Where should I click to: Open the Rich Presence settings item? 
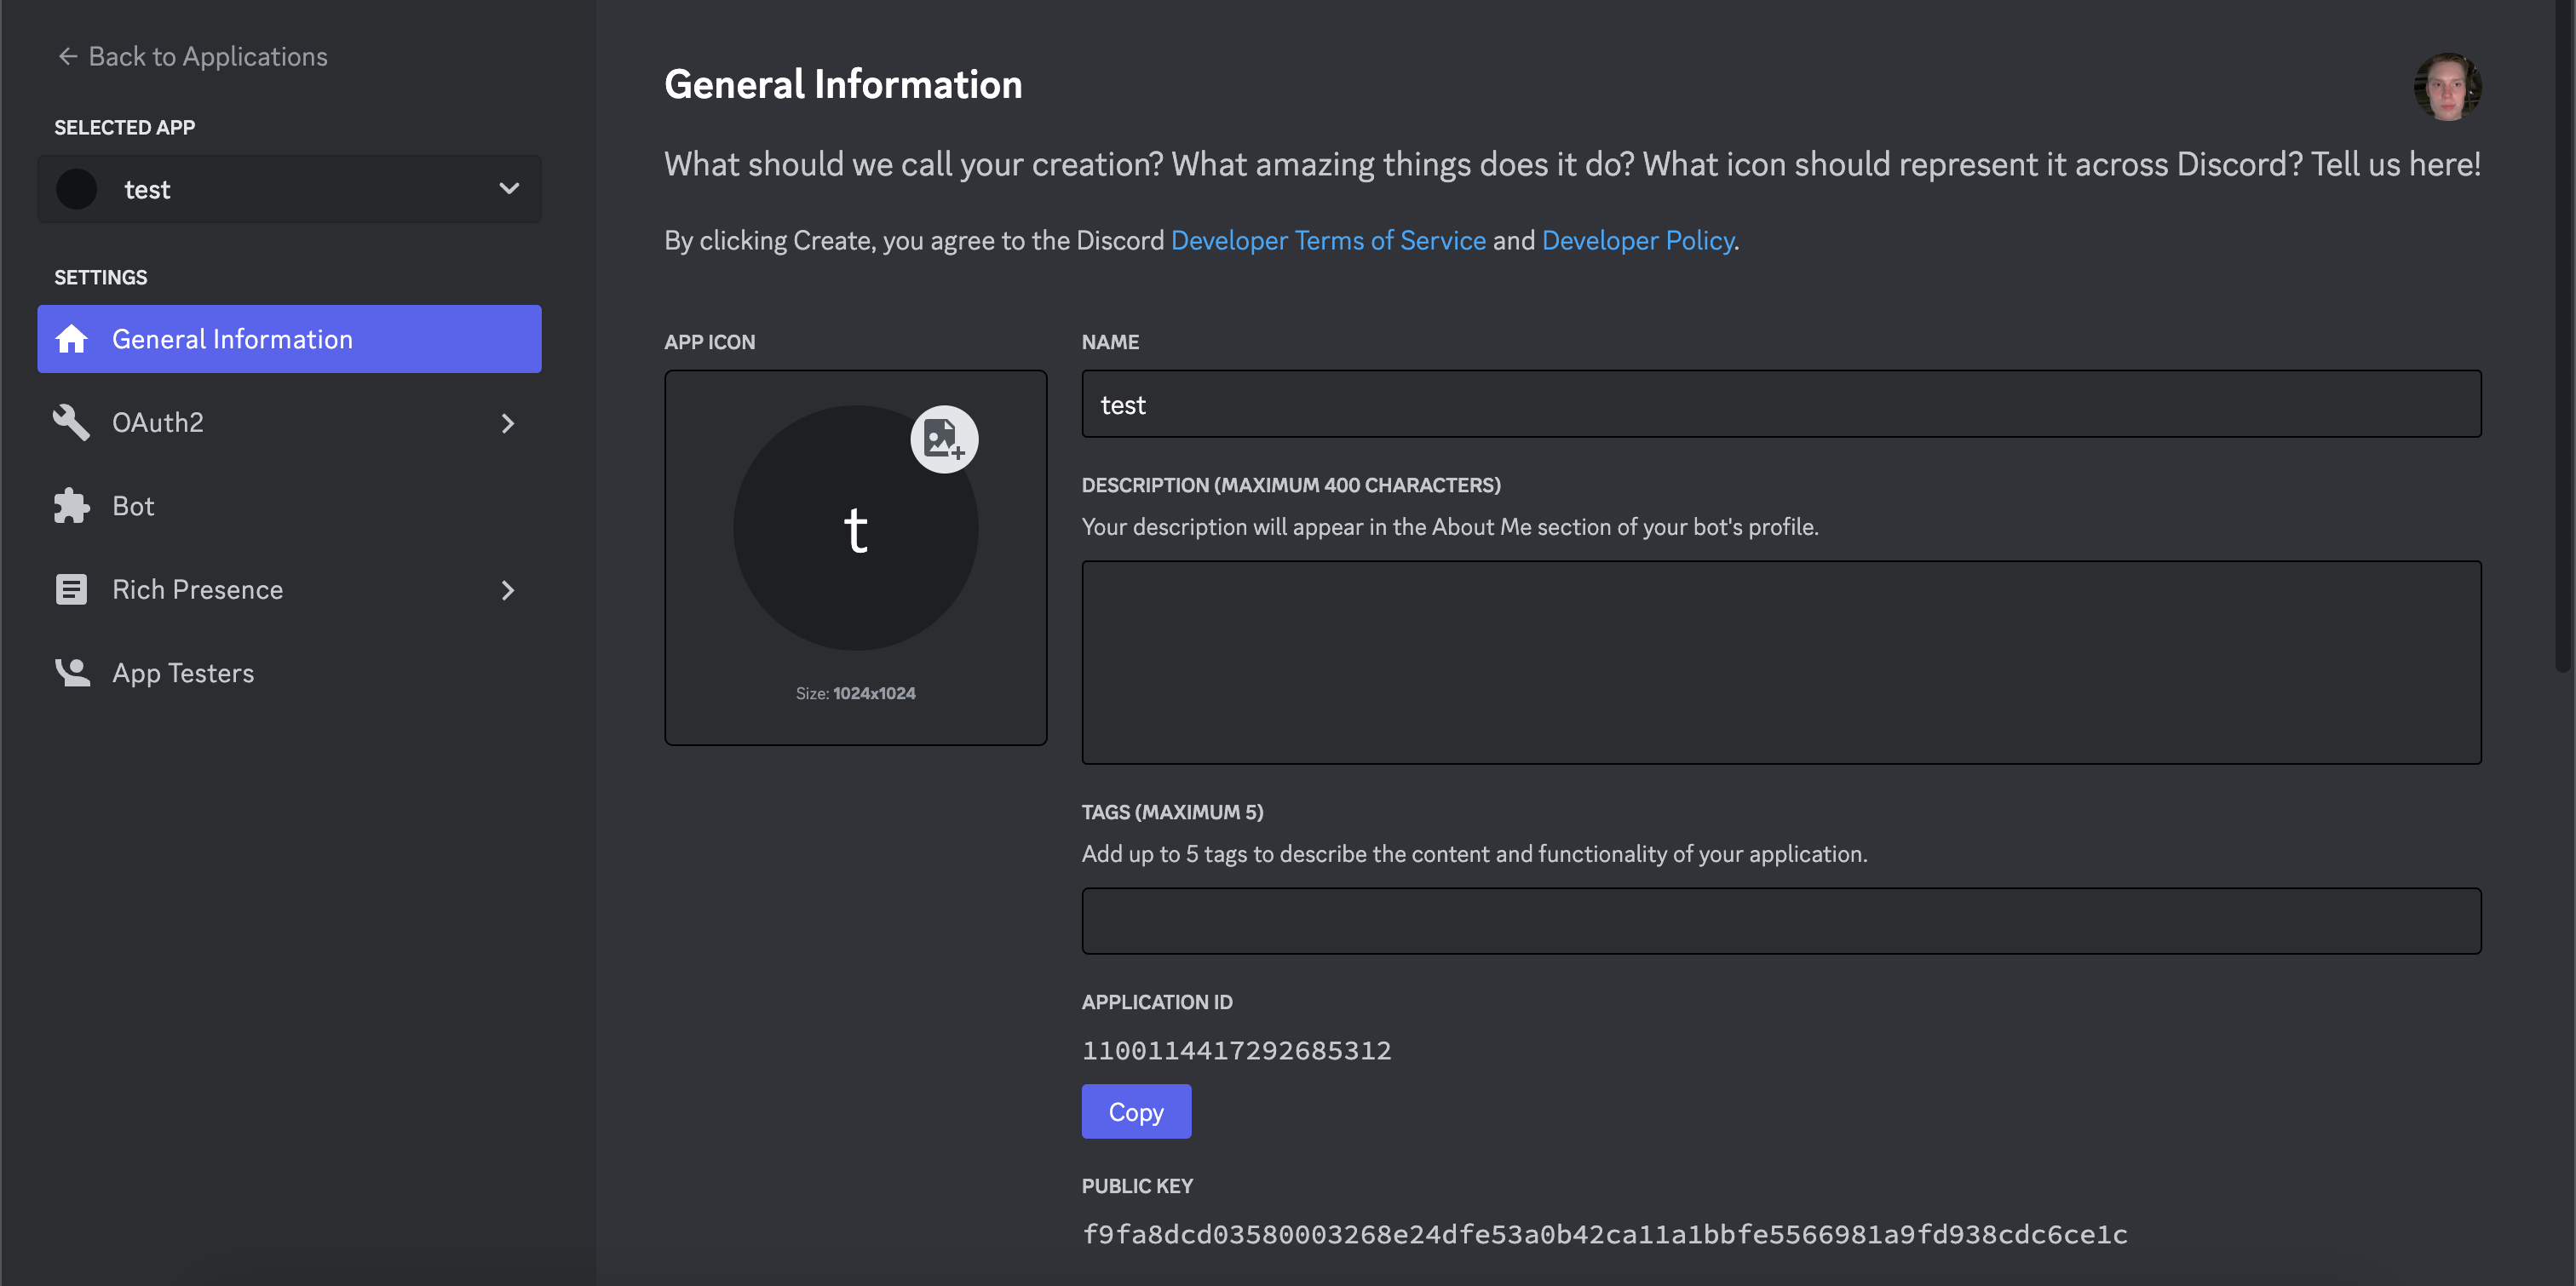[289, 589]
